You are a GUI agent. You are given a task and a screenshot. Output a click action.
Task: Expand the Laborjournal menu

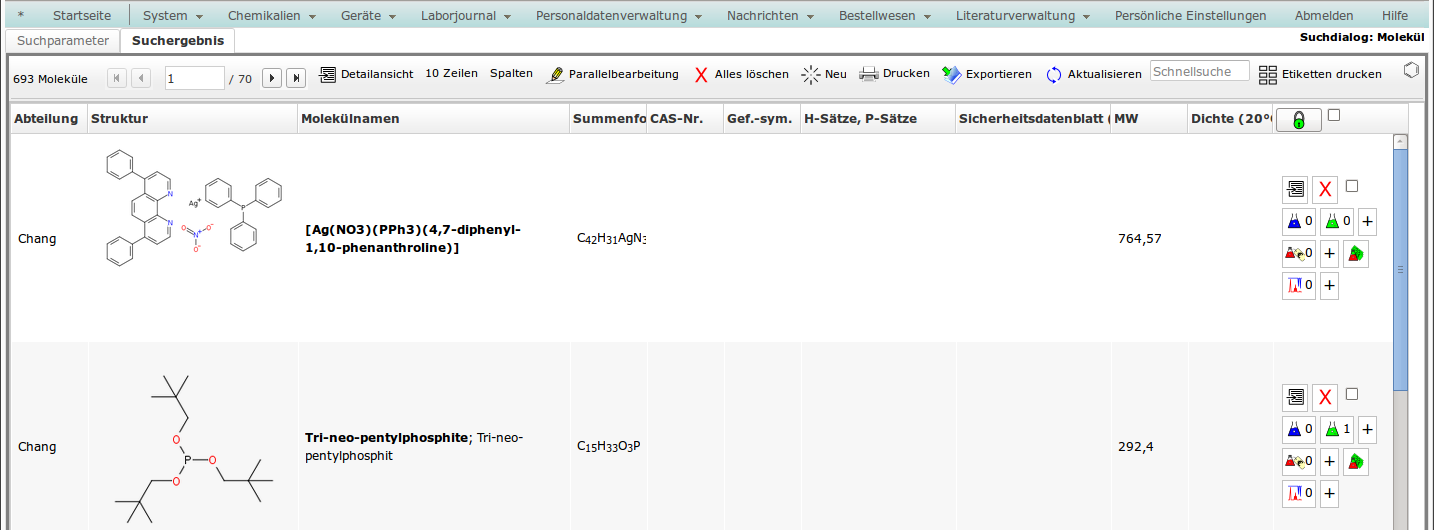click(466, 16)
